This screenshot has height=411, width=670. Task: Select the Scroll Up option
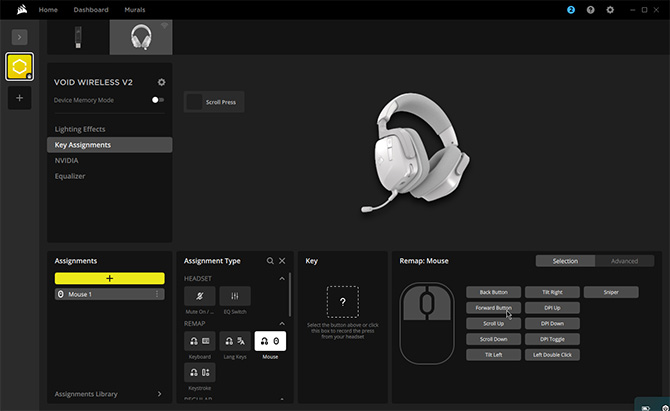[x=494, y=323]
